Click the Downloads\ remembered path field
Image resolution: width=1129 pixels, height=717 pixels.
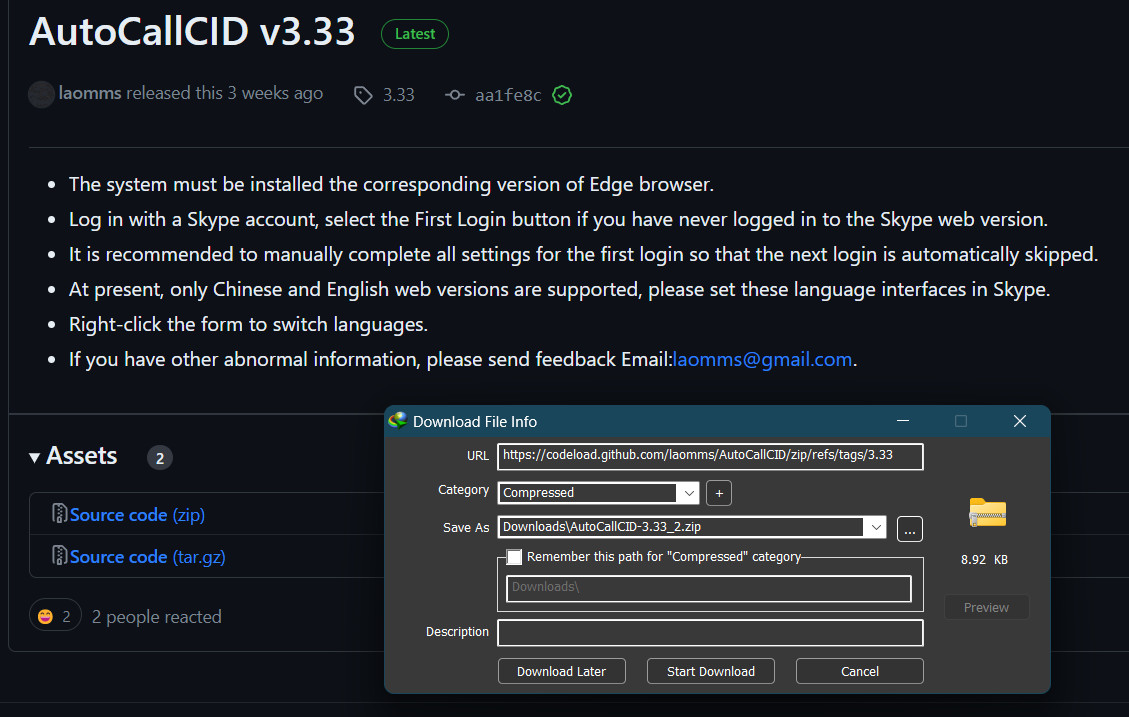709,588
